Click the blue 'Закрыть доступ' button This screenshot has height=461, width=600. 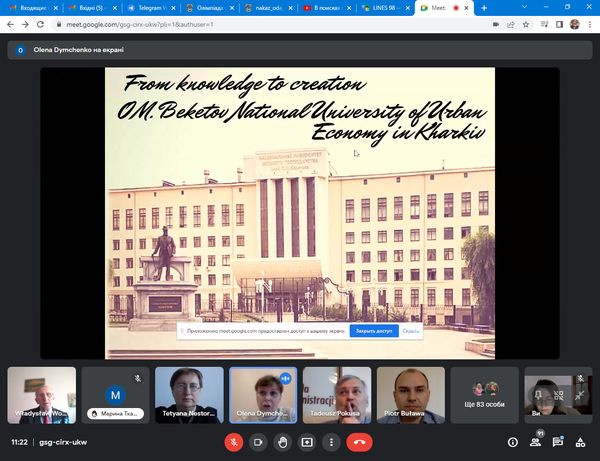374,330
